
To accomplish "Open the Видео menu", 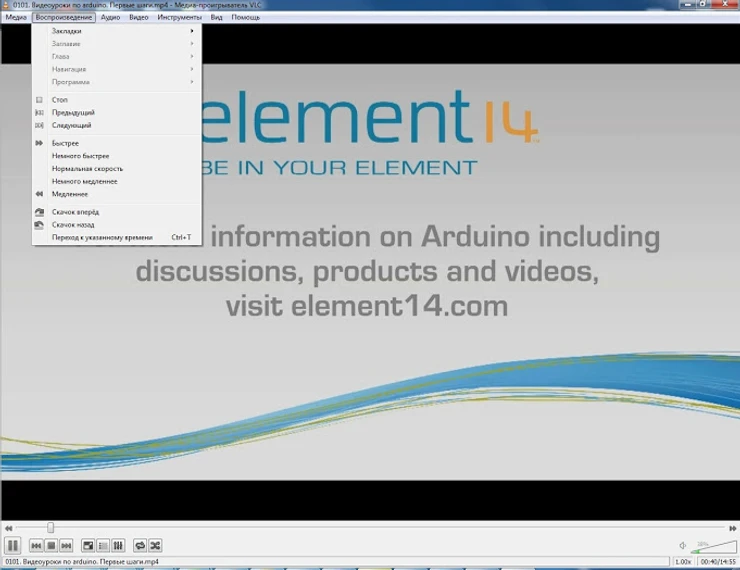I will [139, 17].
